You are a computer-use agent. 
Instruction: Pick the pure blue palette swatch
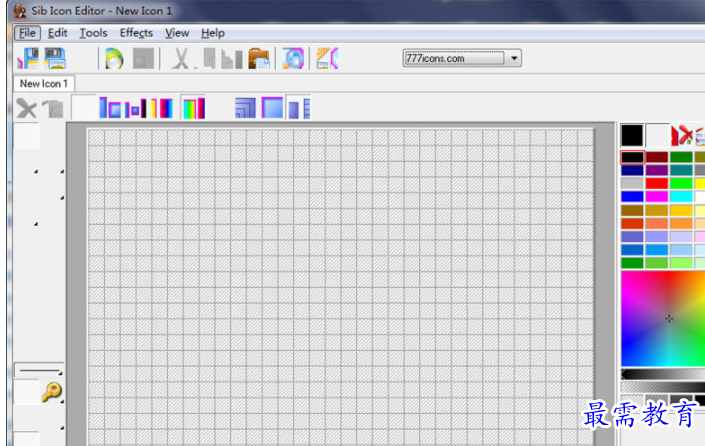[x=632, y=196]
